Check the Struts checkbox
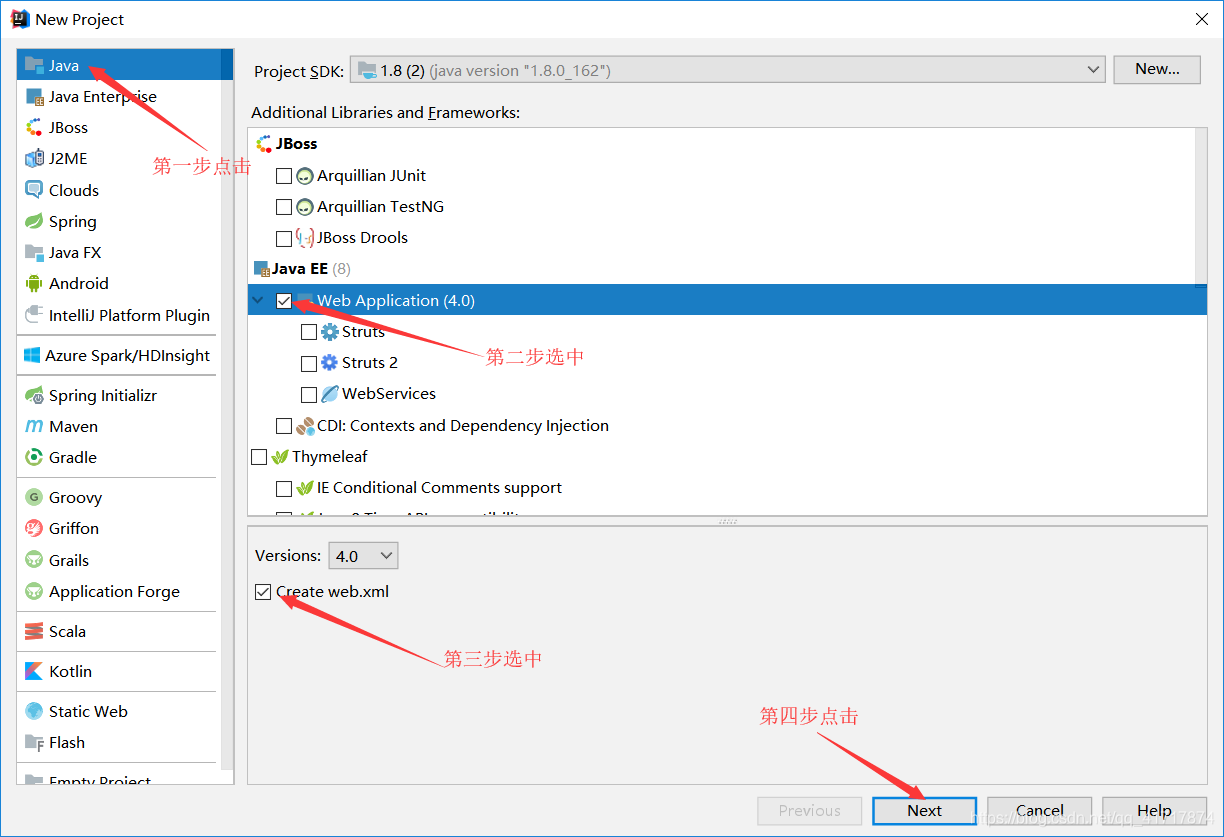The image size is (1224, 837). click(309, 332)
